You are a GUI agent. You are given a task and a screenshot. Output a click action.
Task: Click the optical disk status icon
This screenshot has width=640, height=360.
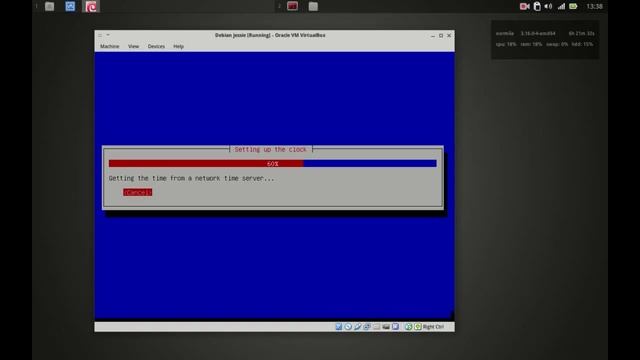click(x=348, y=327)
